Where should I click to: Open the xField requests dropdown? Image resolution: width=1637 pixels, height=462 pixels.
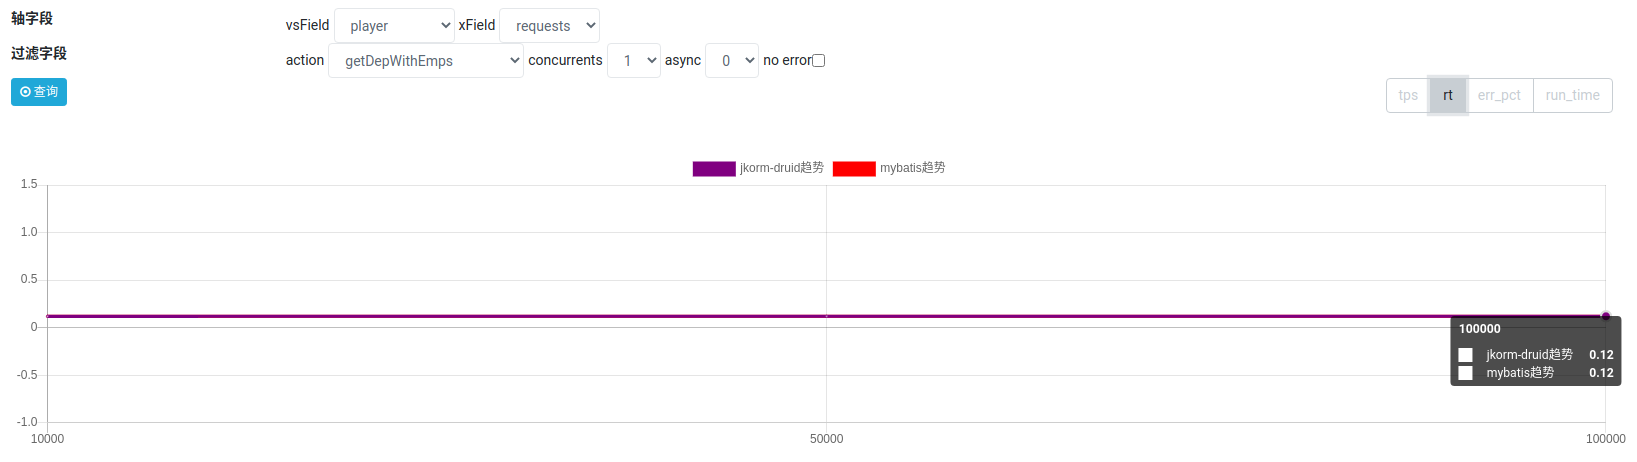549,26
